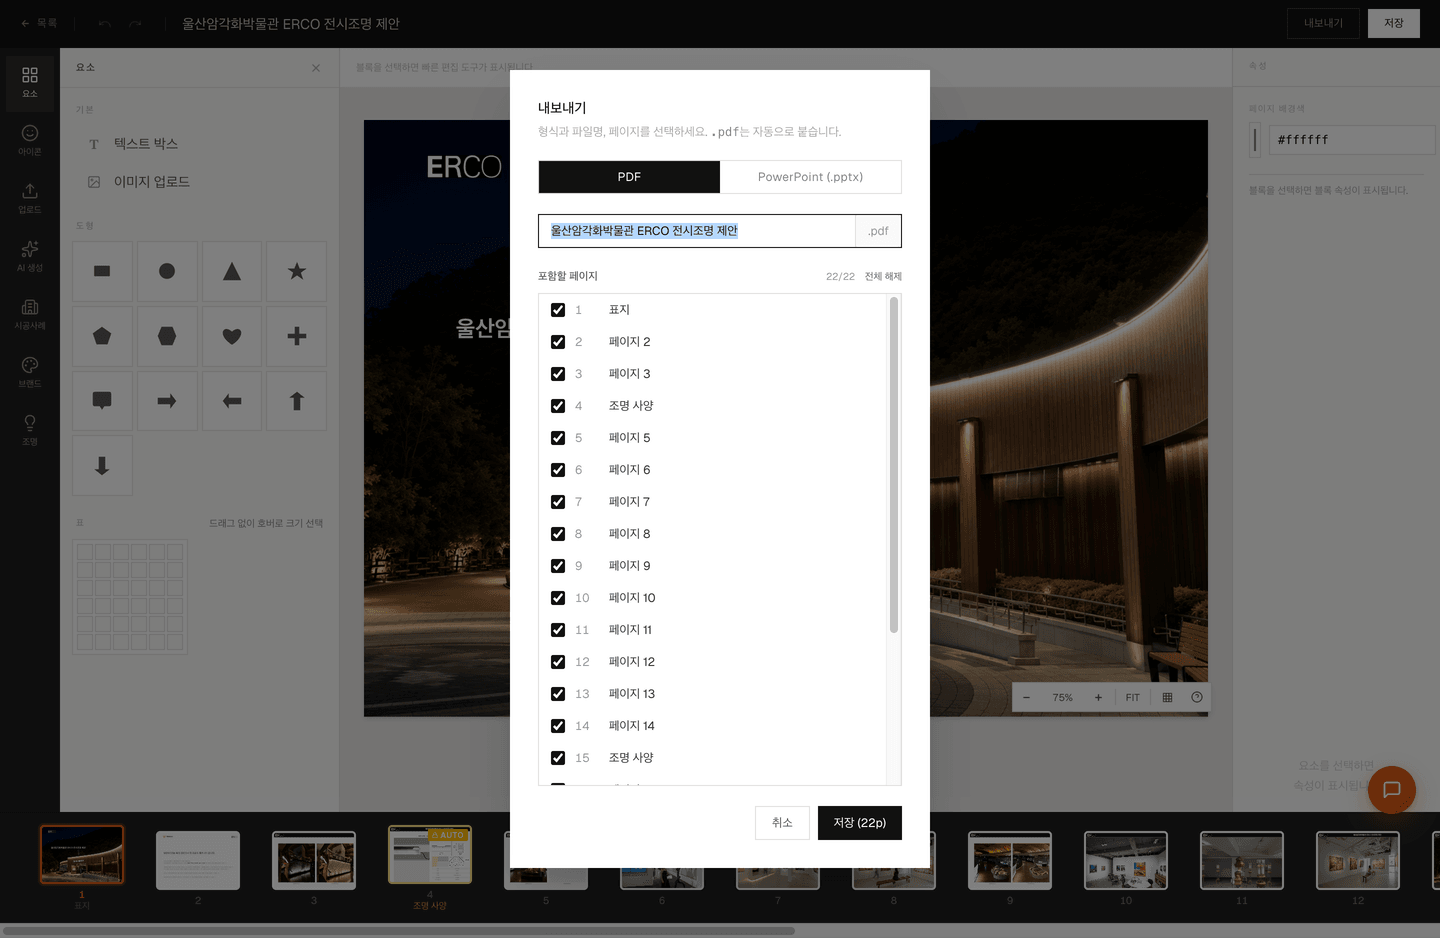Image resolution: width=1440 pixels, height=938 pixels.
Task: Select the PowerPoint (.pptx) format tab
Action: point(810,177)
